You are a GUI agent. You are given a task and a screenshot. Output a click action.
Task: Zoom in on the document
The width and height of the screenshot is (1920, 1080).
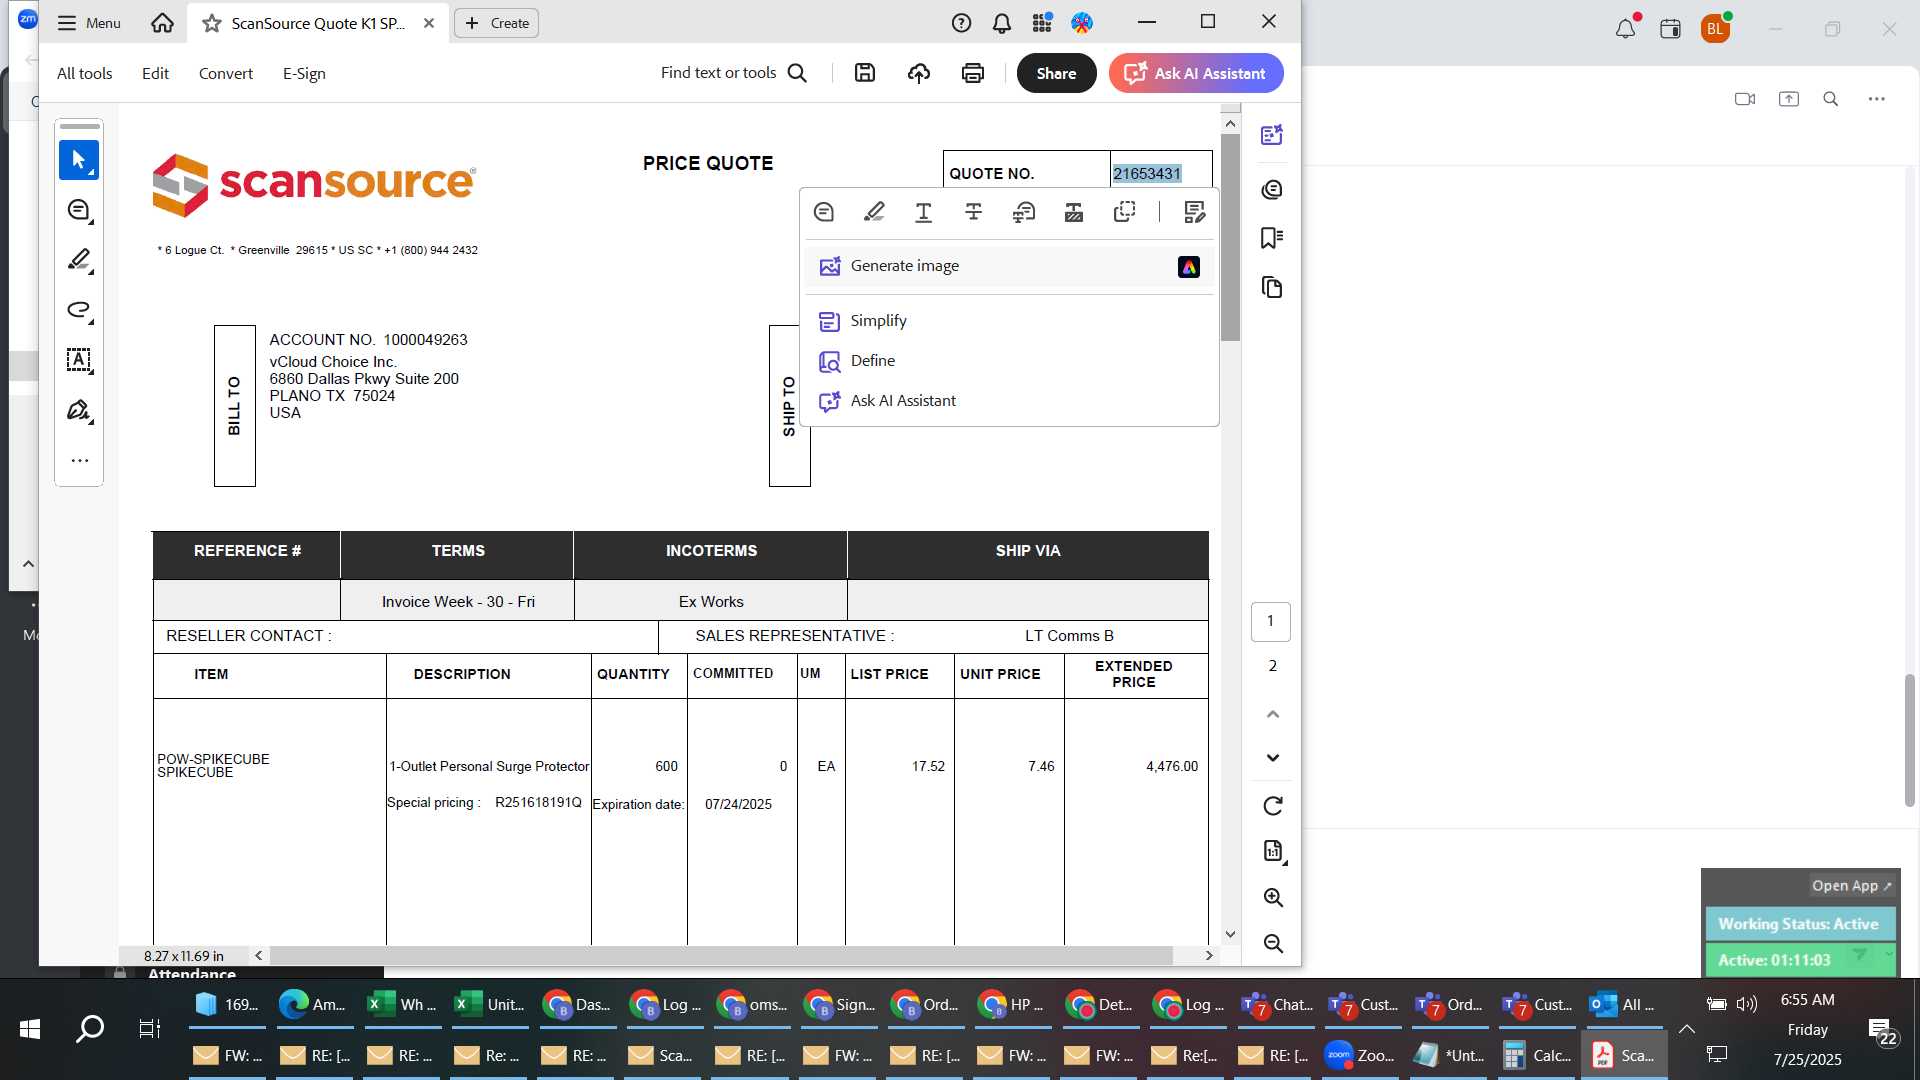click(x=1273, y=898)
